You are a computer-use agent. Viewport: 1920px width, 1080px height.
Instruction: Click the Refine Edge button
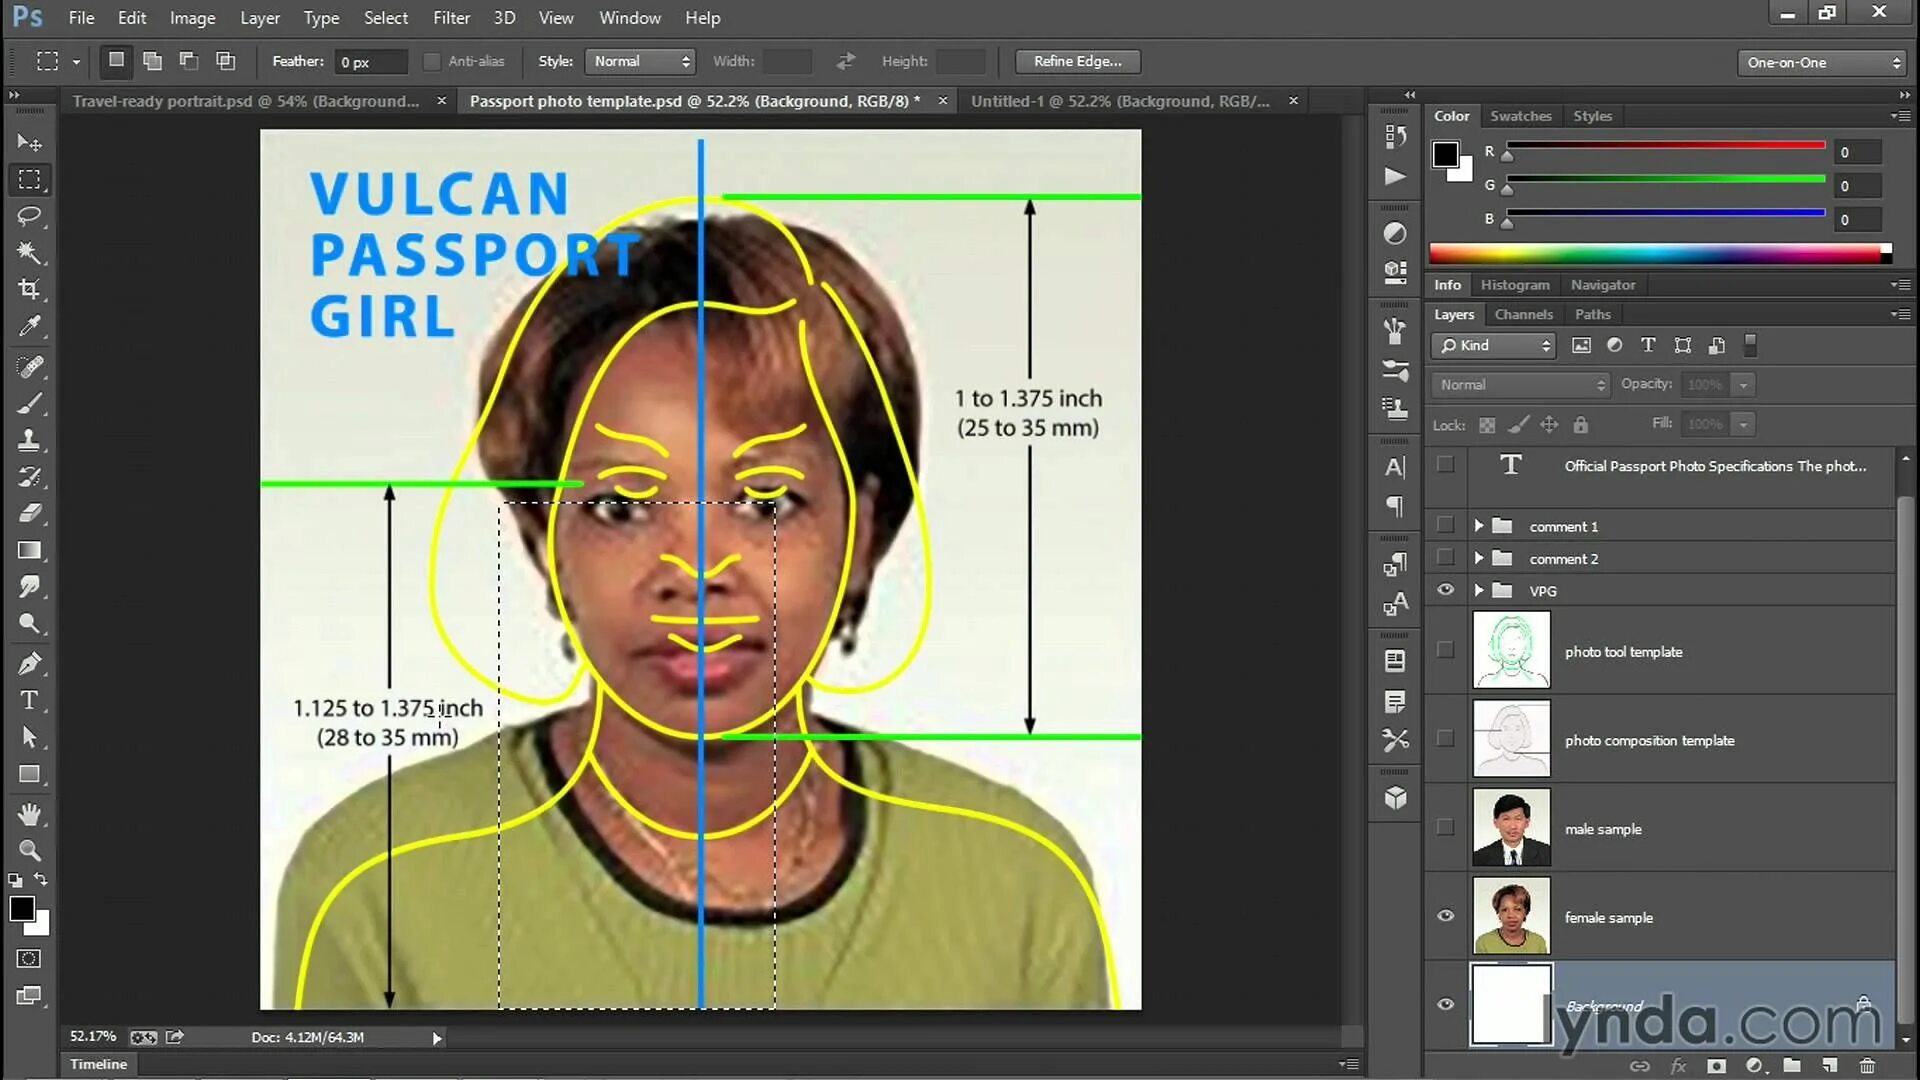click(1077, 62)
